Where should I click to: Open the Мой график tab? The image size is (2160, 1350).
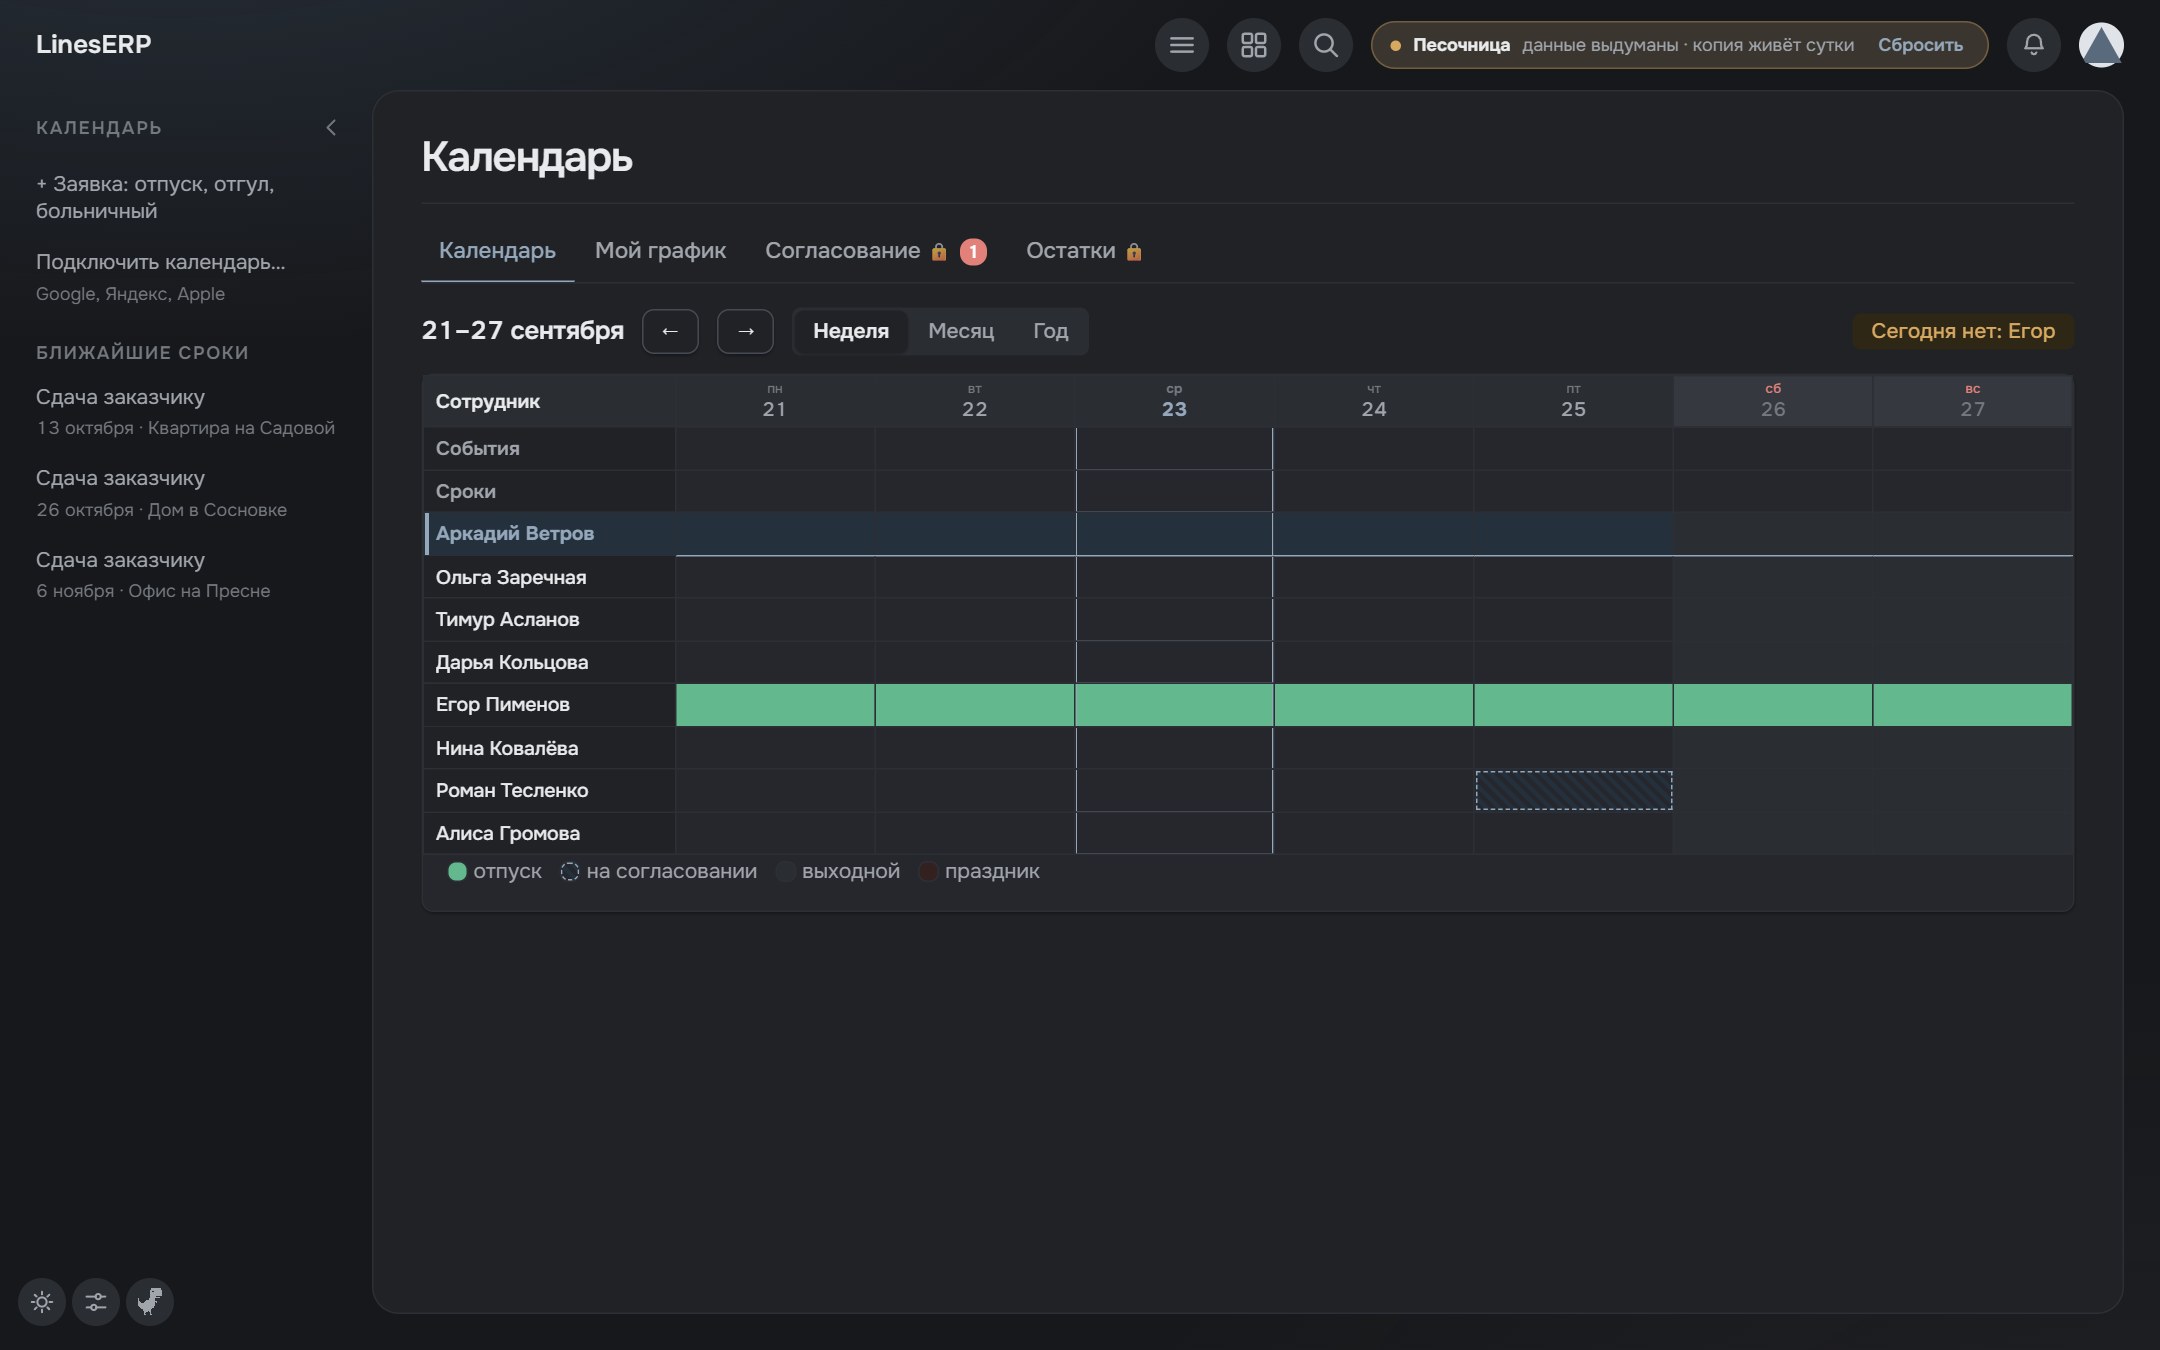[x=660, y=251]
